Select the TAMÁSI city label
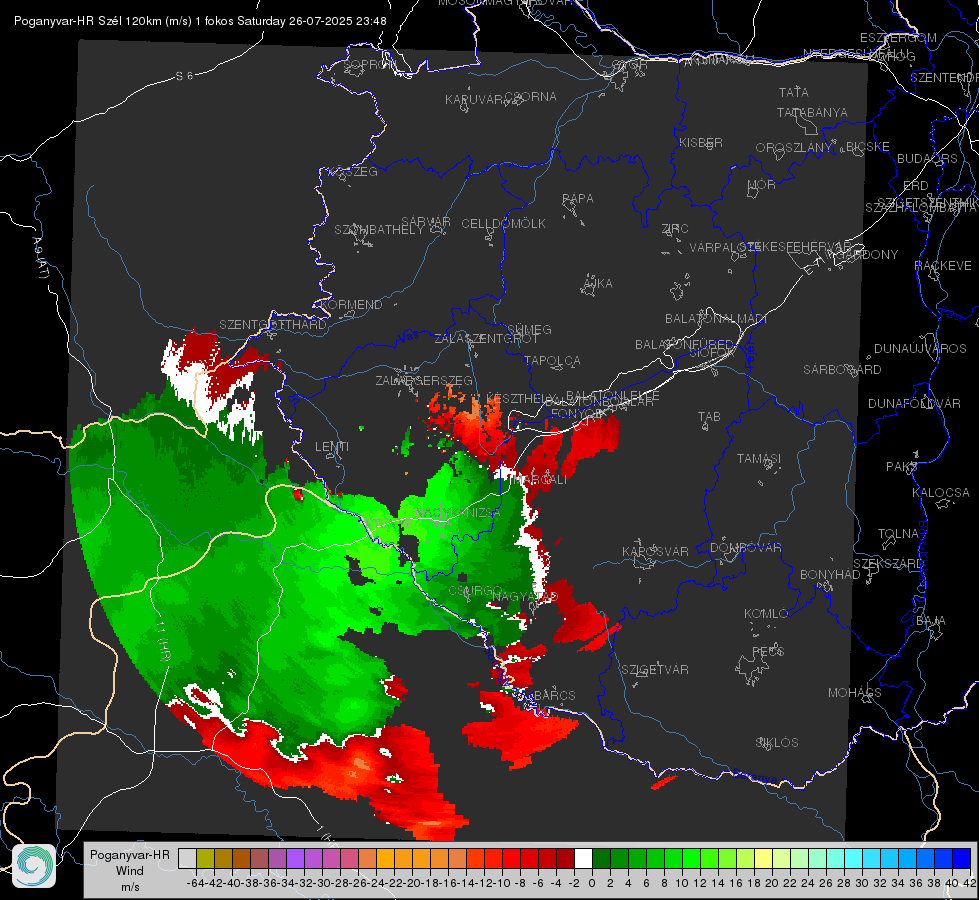Image resolution: width=979 pixels, height=900 pixels. [759, 459]
